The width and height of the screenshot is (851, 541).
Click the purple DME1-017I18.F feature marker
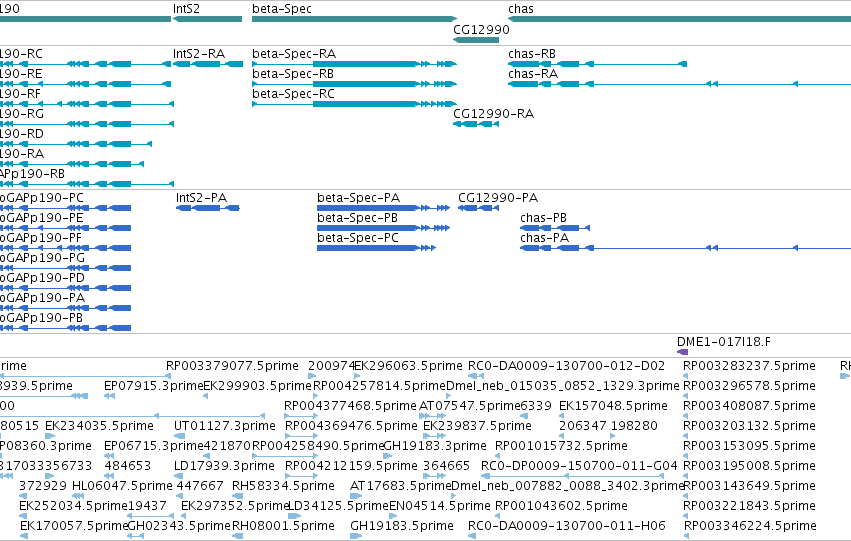pyautogui.click(x=683, y=352)
